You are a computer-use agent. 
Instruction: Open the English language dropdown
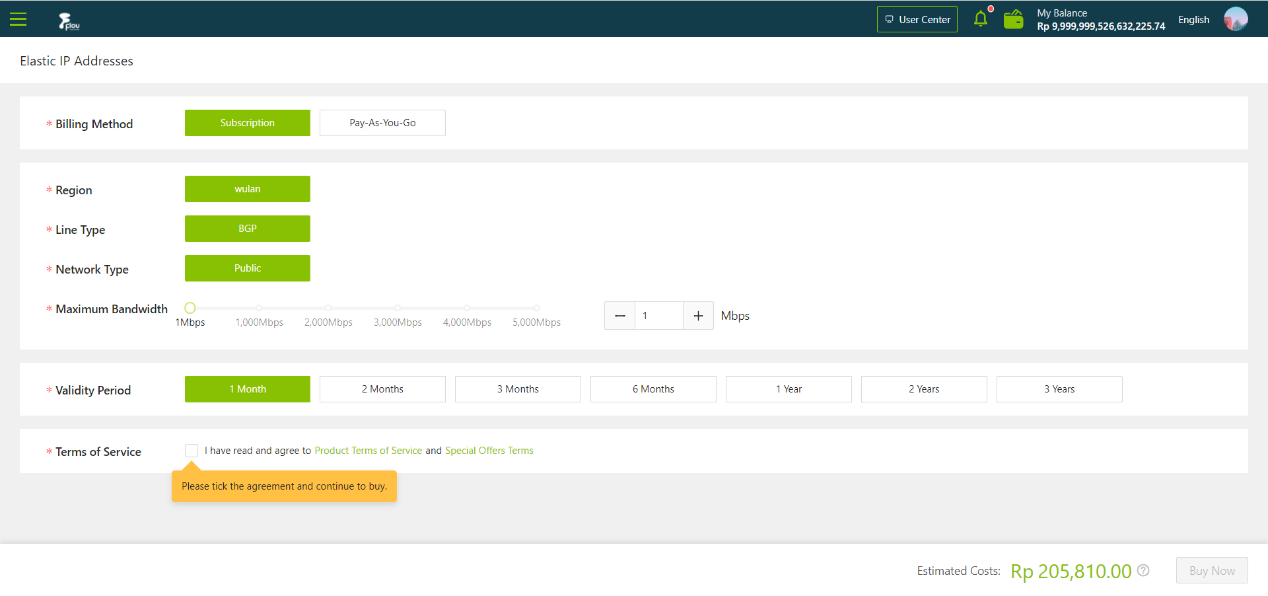(1193, 19)
